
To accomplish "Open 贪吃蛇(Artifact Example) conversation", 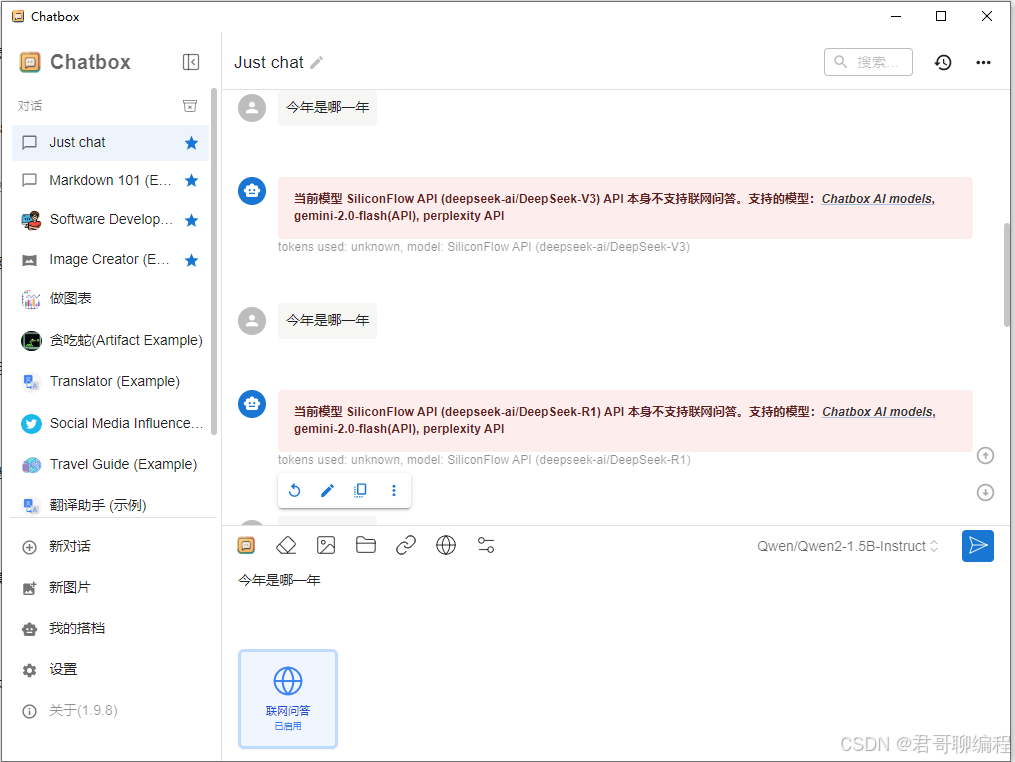I will tap(110, 340).
